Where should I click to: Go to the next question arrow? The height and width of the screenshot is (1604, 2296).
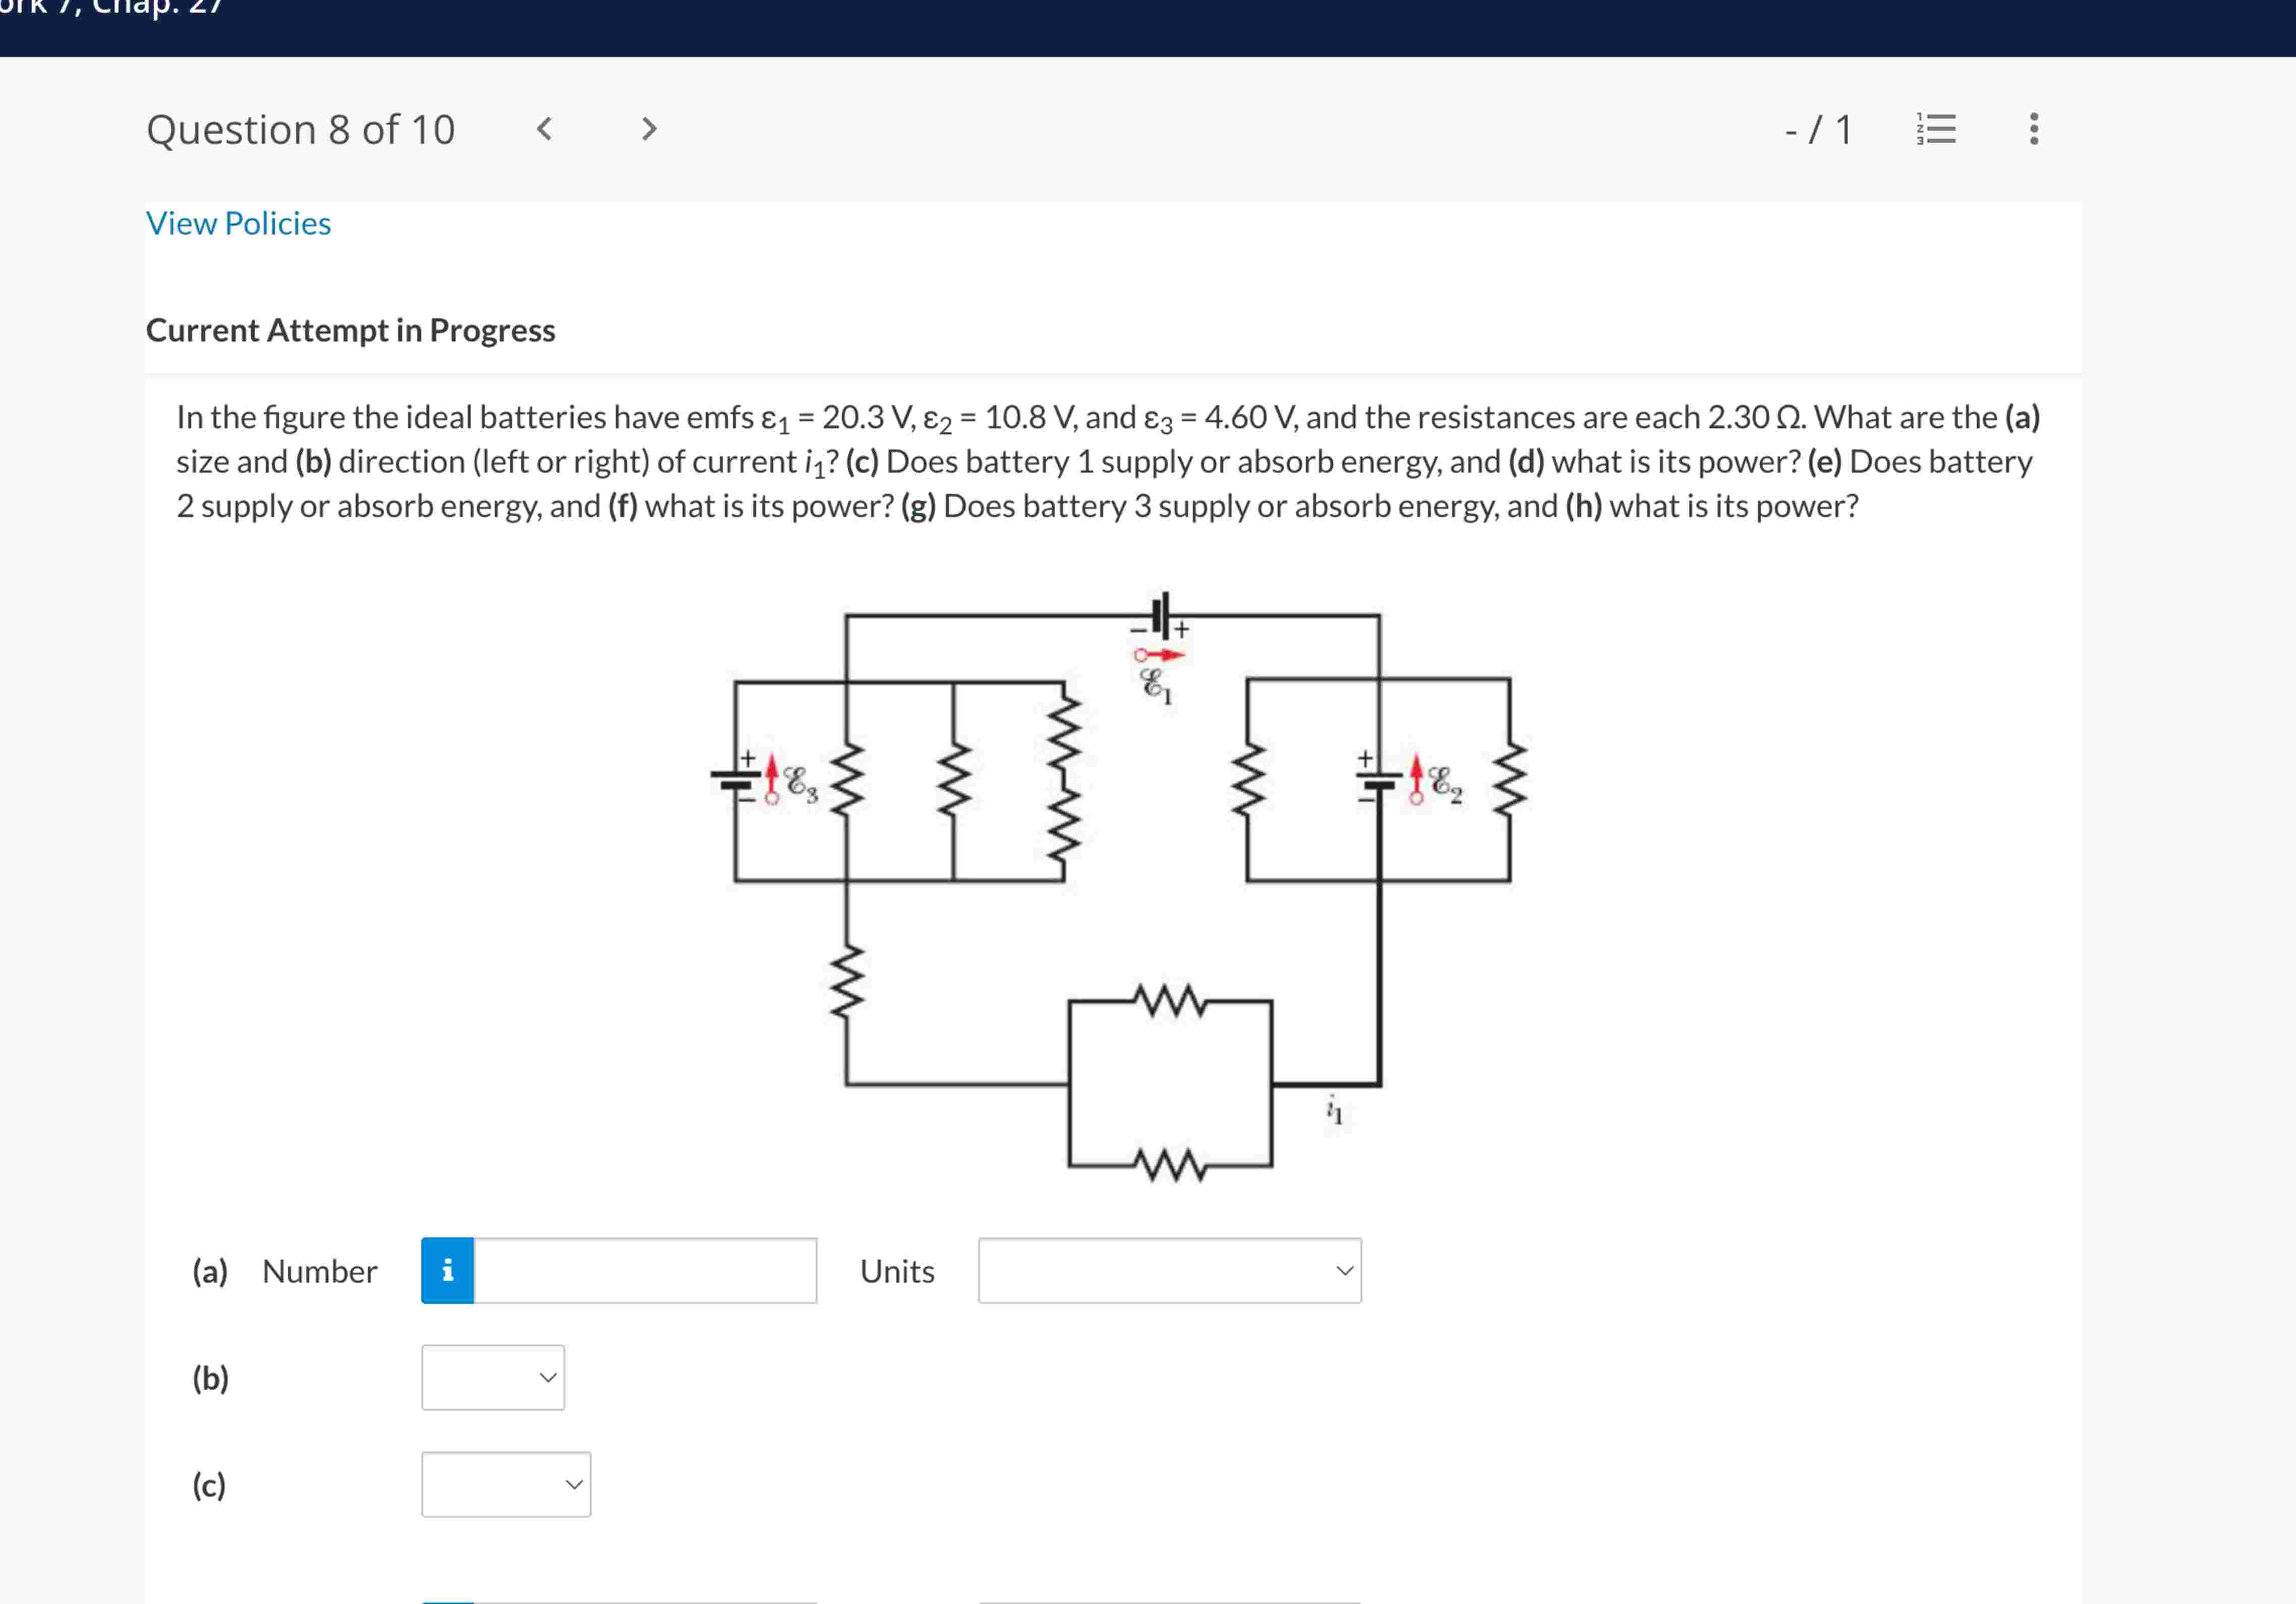649,129
